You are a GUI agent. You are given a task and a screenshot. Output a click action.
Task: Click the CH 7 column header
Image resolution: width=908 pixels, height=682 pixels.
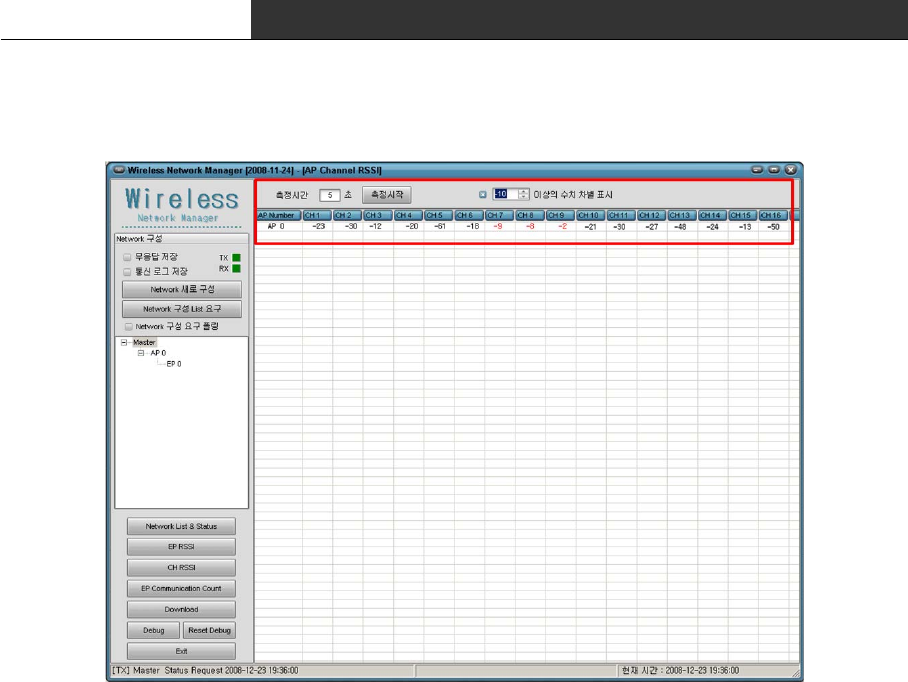[x=500, y=215]
